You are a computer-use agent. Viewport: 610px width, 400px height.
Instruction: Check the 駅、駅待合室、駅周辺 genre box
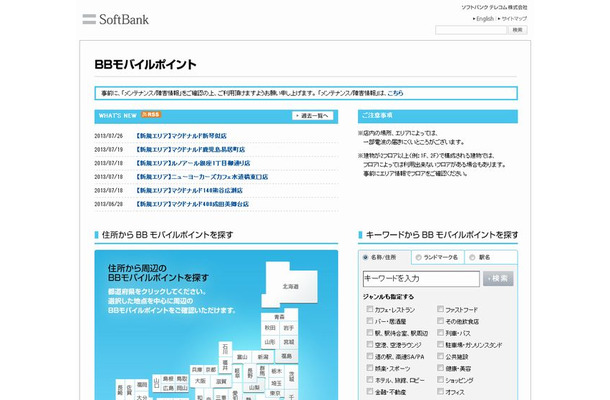pos(370,333)
